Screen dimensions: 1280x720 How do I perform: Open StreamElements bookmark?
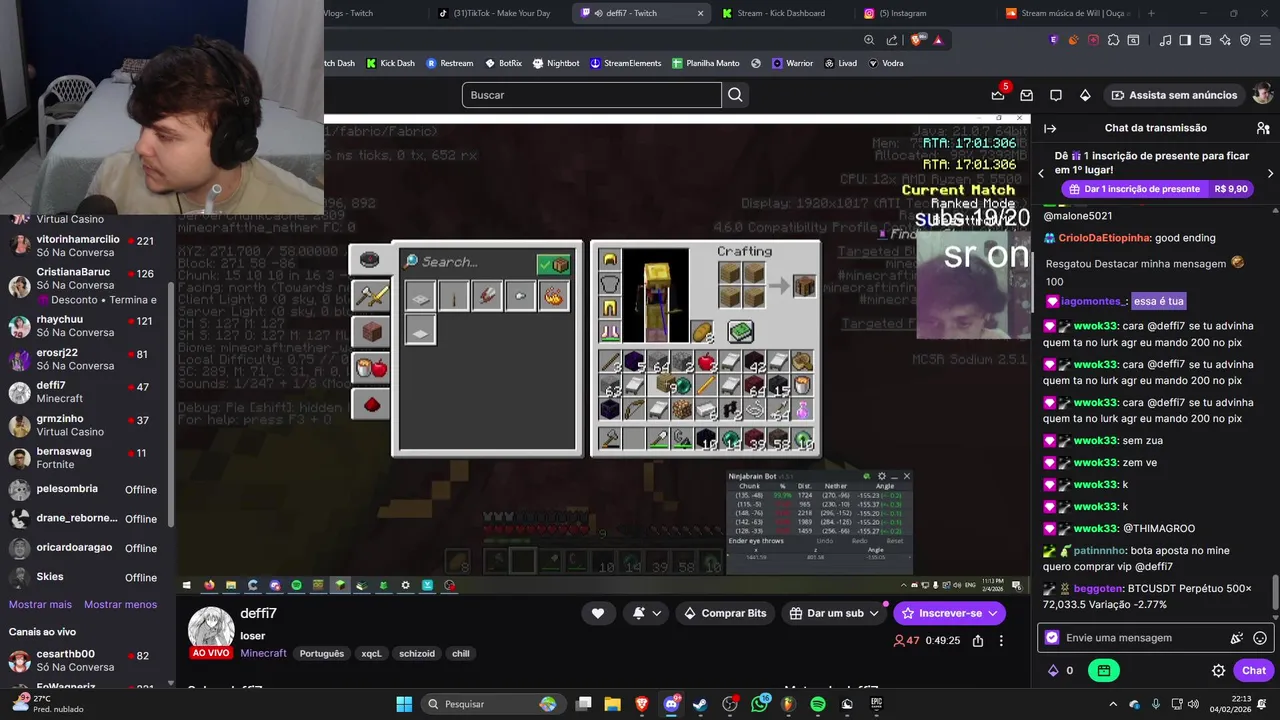[625, 63]
